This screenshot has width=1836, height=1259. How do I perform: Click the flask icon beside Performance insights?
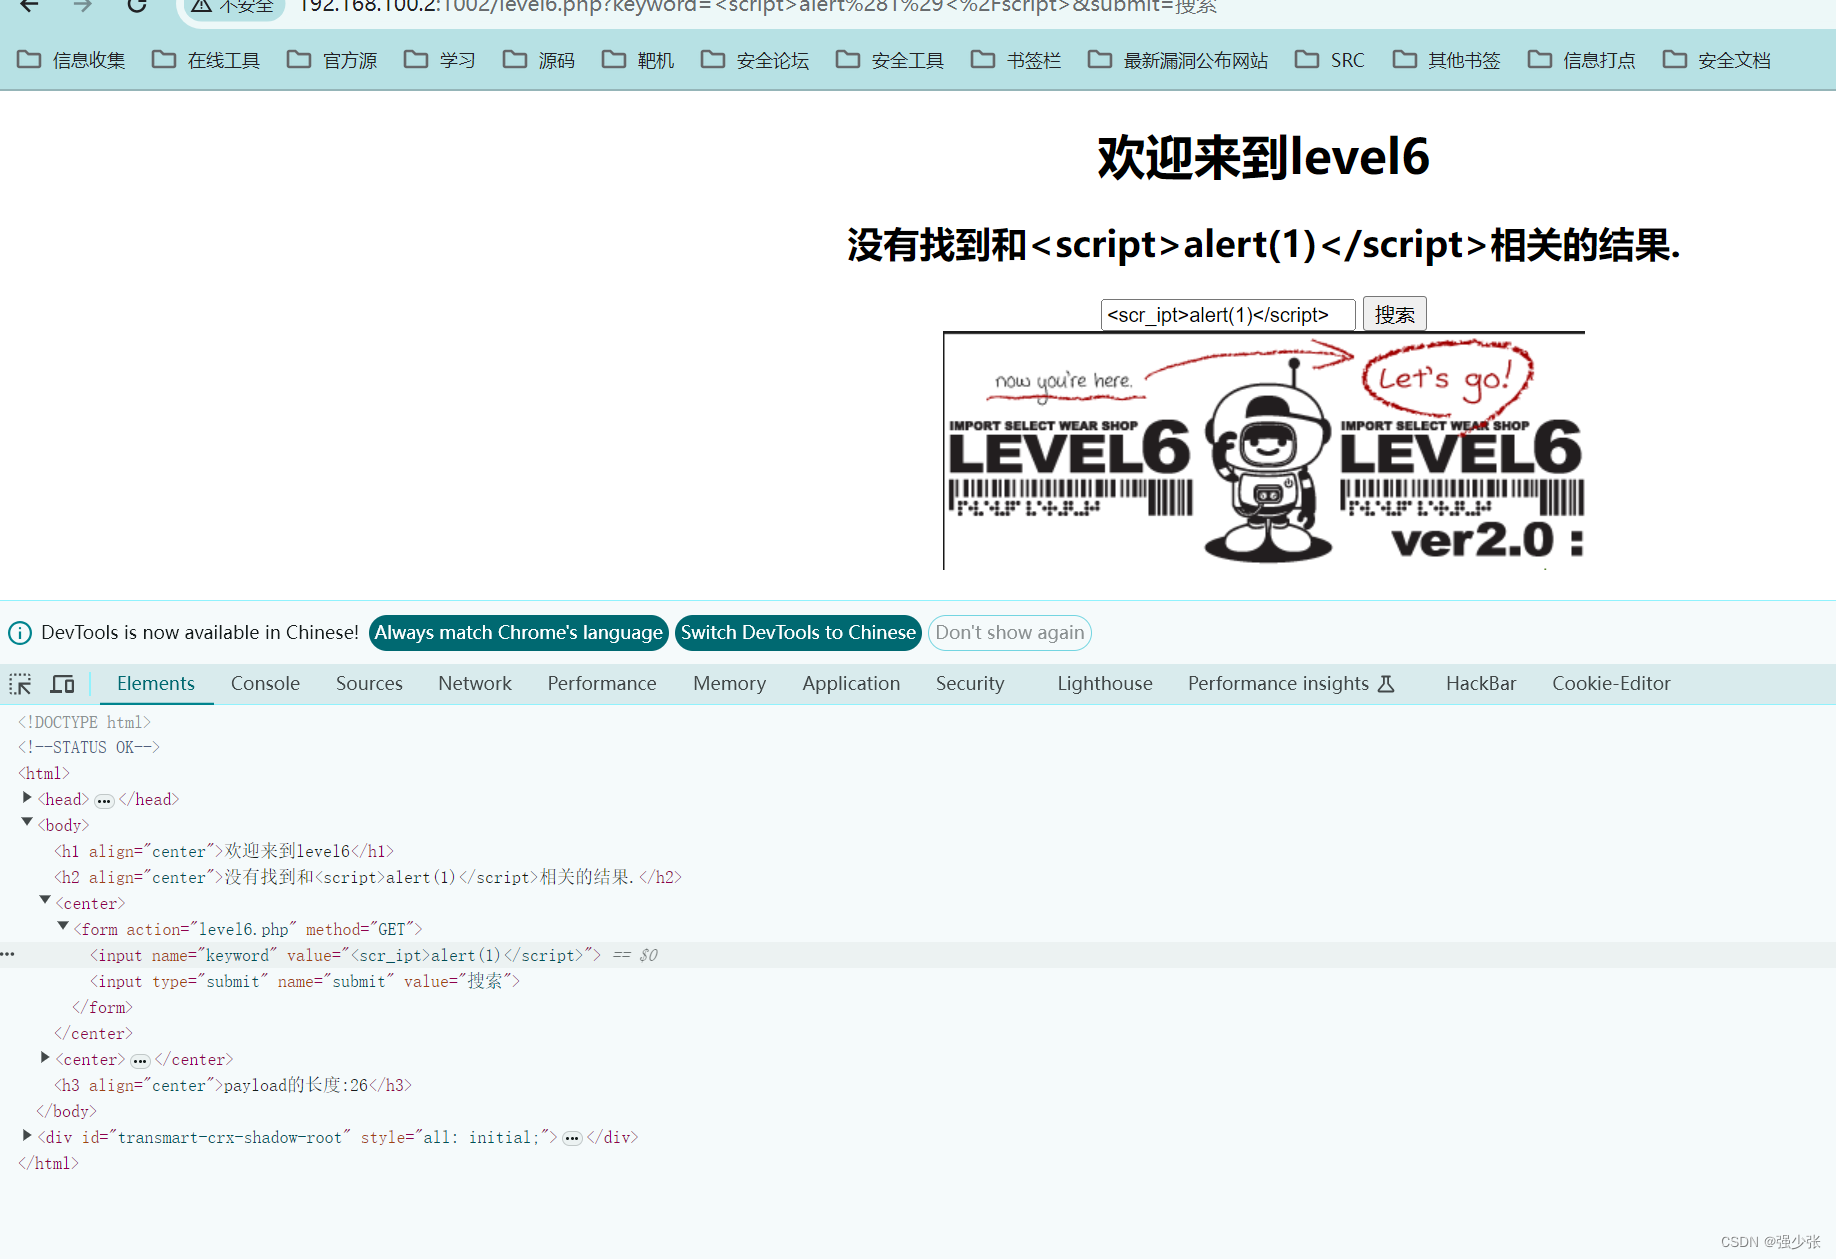click(x=1386, y=684)
